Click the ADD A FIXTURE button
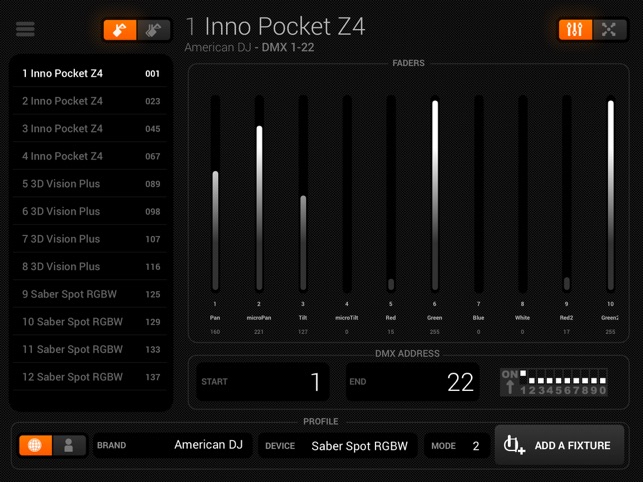 coord(559,445)
